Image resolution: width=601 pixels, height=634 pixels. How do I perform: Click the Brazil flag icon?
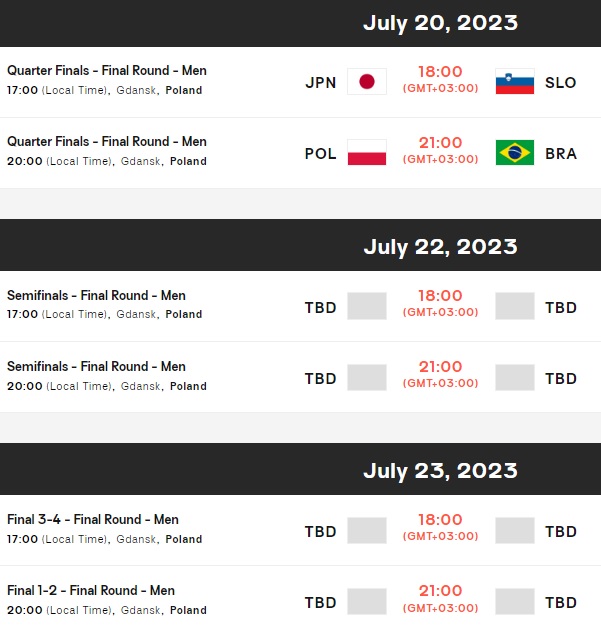[515, 153]
